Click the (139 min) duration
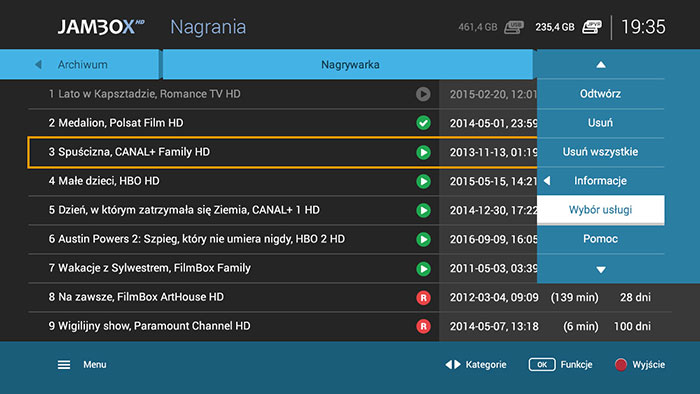700x394 pixels. tap(575, 298)
